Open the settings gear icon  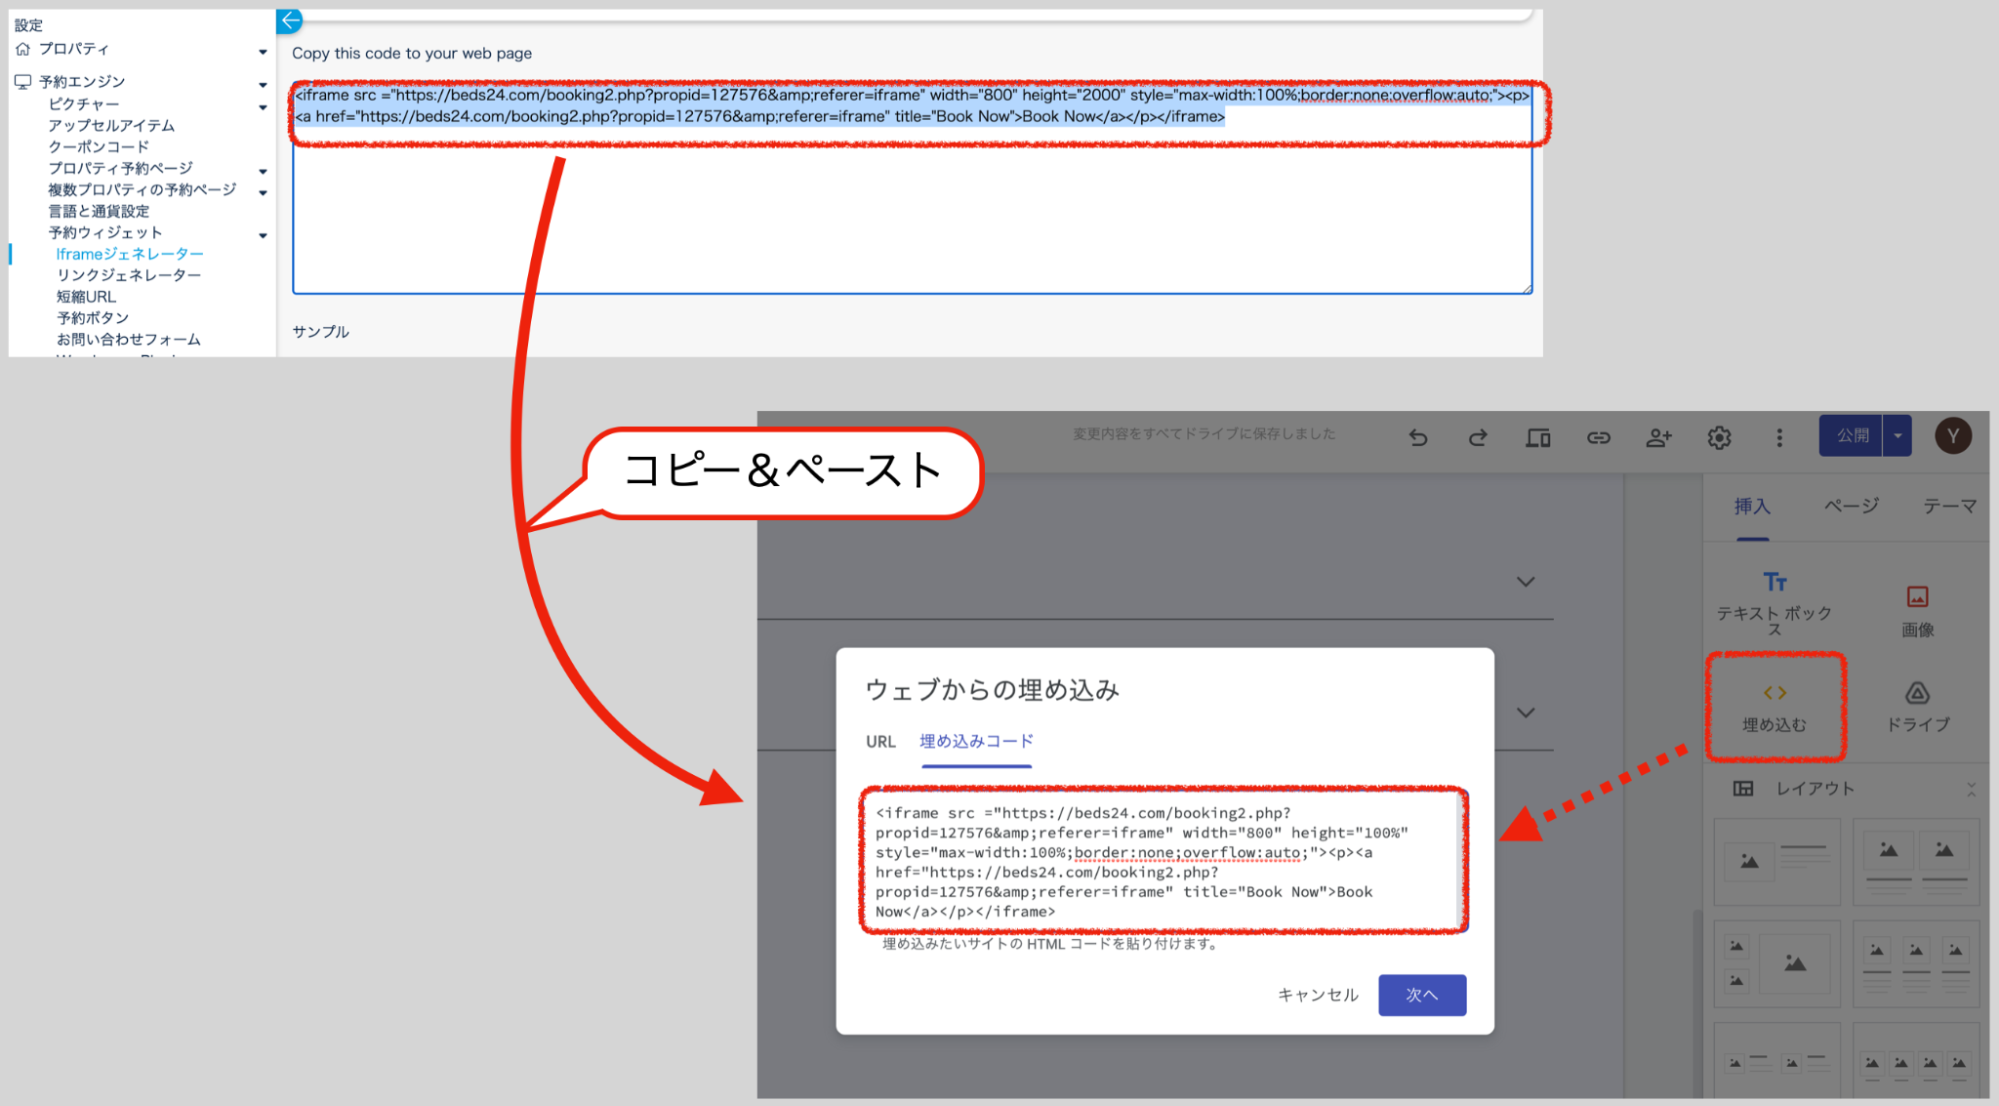coord(1719,437)
